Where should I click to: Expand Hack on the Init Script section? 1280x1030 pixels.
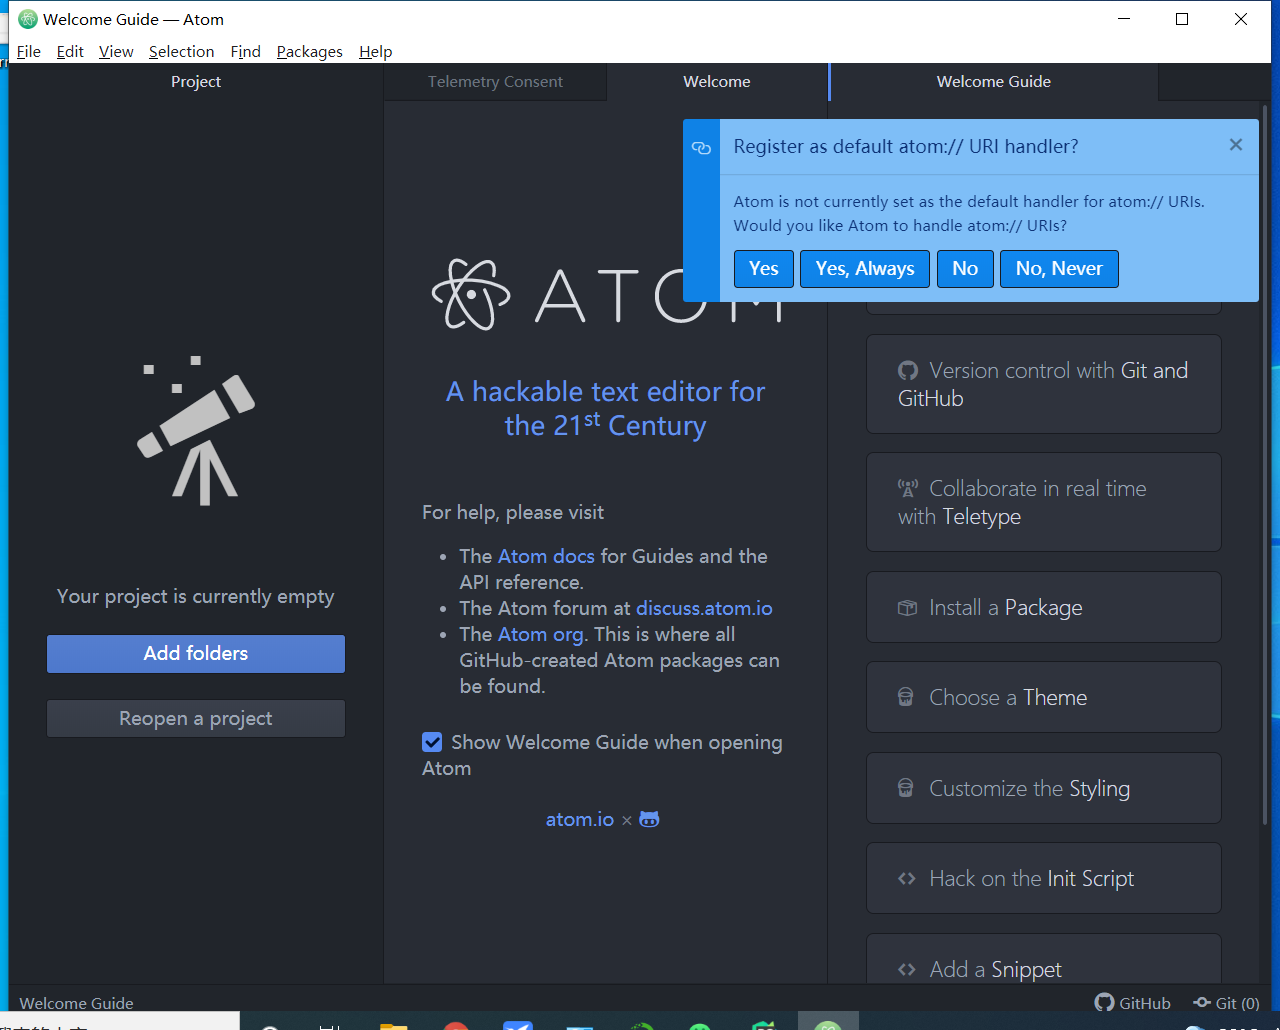tap(1044, 878)
